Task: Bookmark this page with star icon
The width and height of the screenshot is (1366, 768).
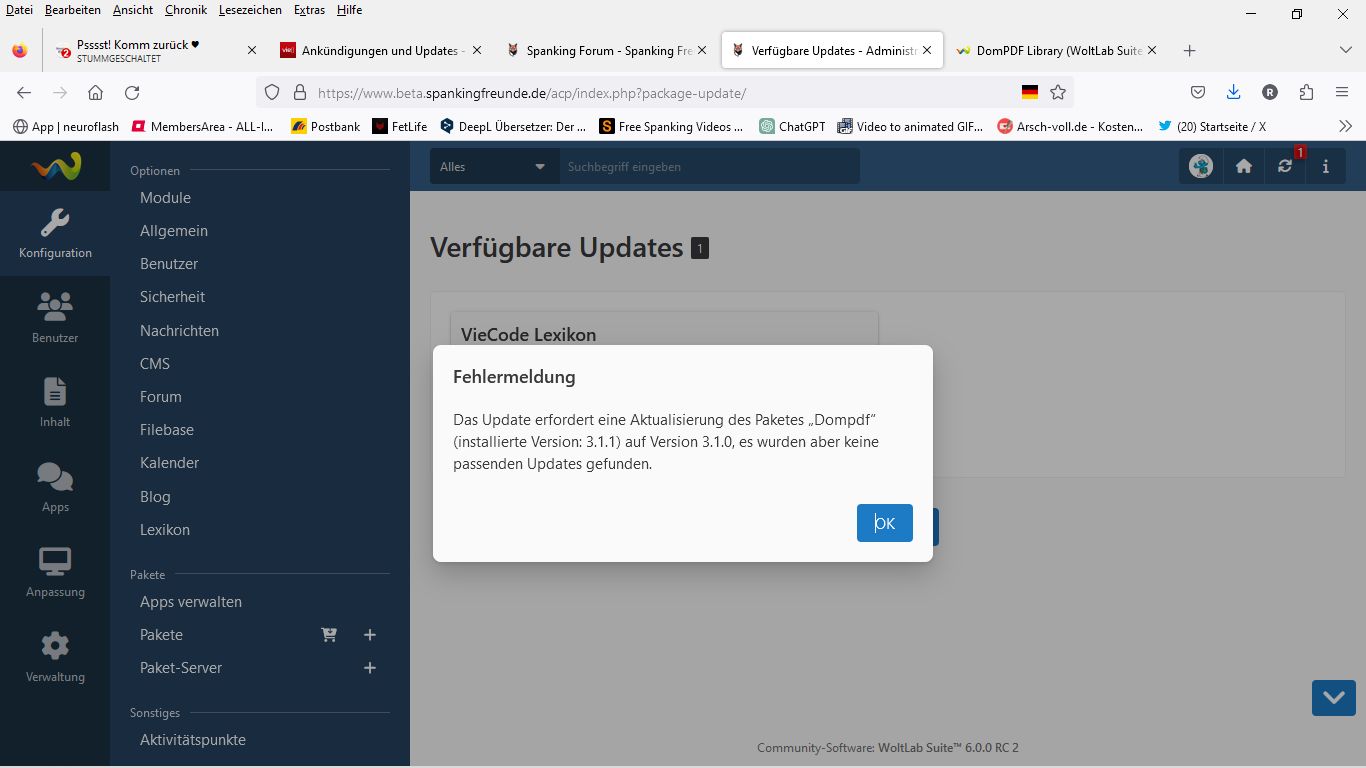Action: click(x=1058, y=93)
